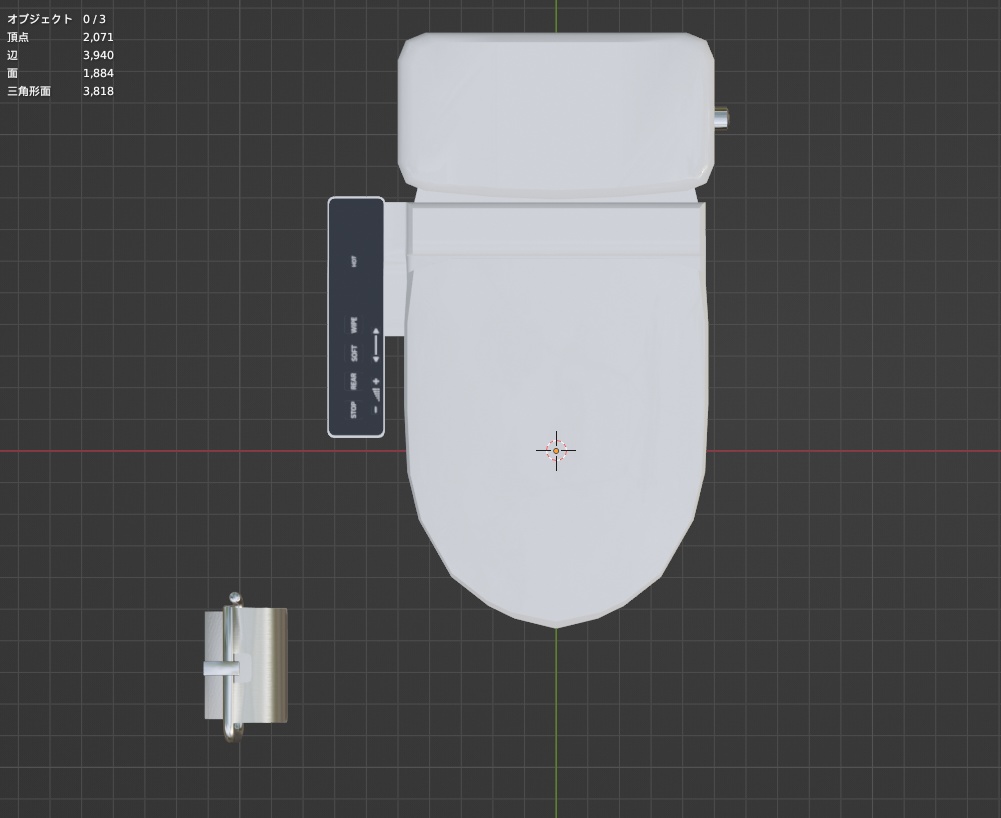Click the water pressure plus icon on the remote
The height and width of the screenshot is (818, 1001).
click(x=376, y=379)
